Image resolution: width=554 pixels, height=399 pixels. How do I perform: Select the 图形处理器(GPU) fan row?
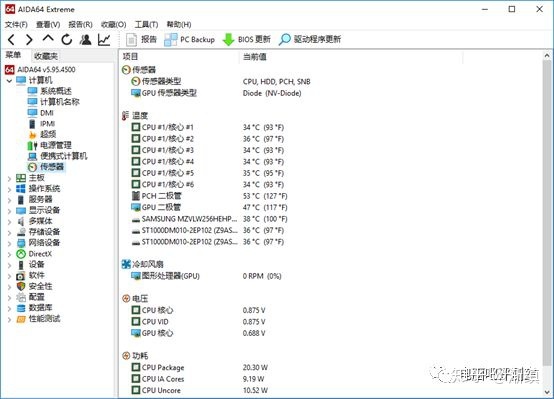(x=206, y=276)
